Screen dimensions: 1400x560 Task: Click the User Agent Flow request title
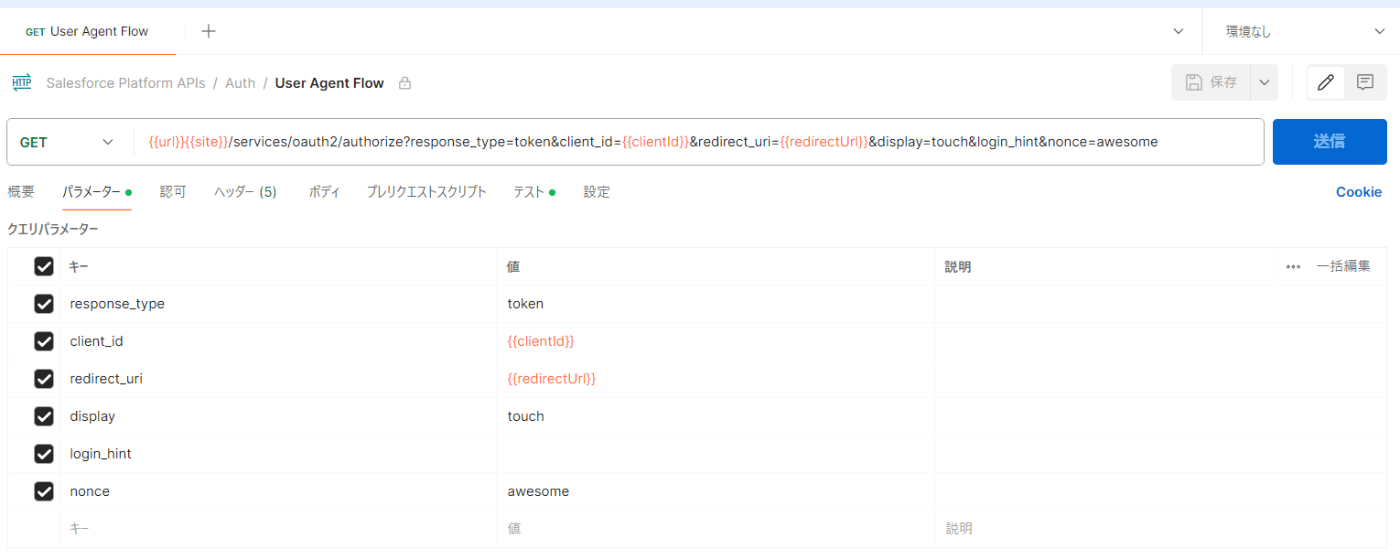[329, 84]
